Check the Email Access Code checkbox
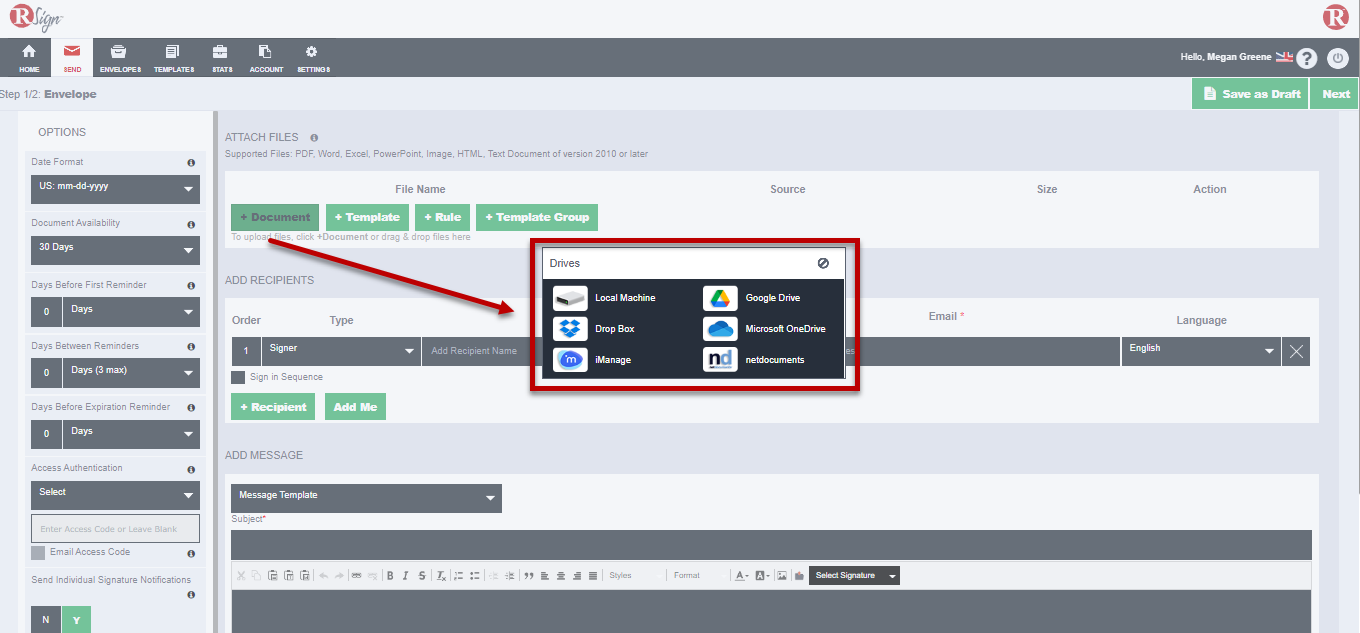 coord(38,553)
